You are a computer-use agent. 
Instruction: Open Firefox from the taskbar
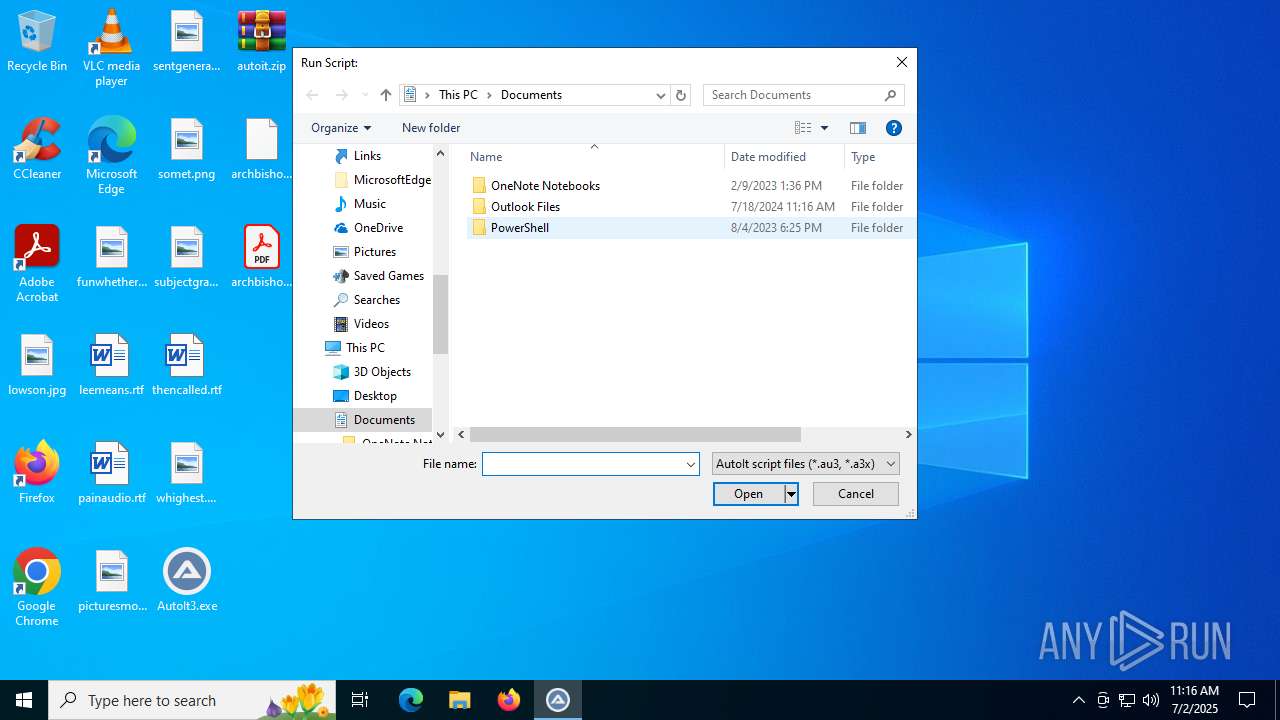point(509,700)
